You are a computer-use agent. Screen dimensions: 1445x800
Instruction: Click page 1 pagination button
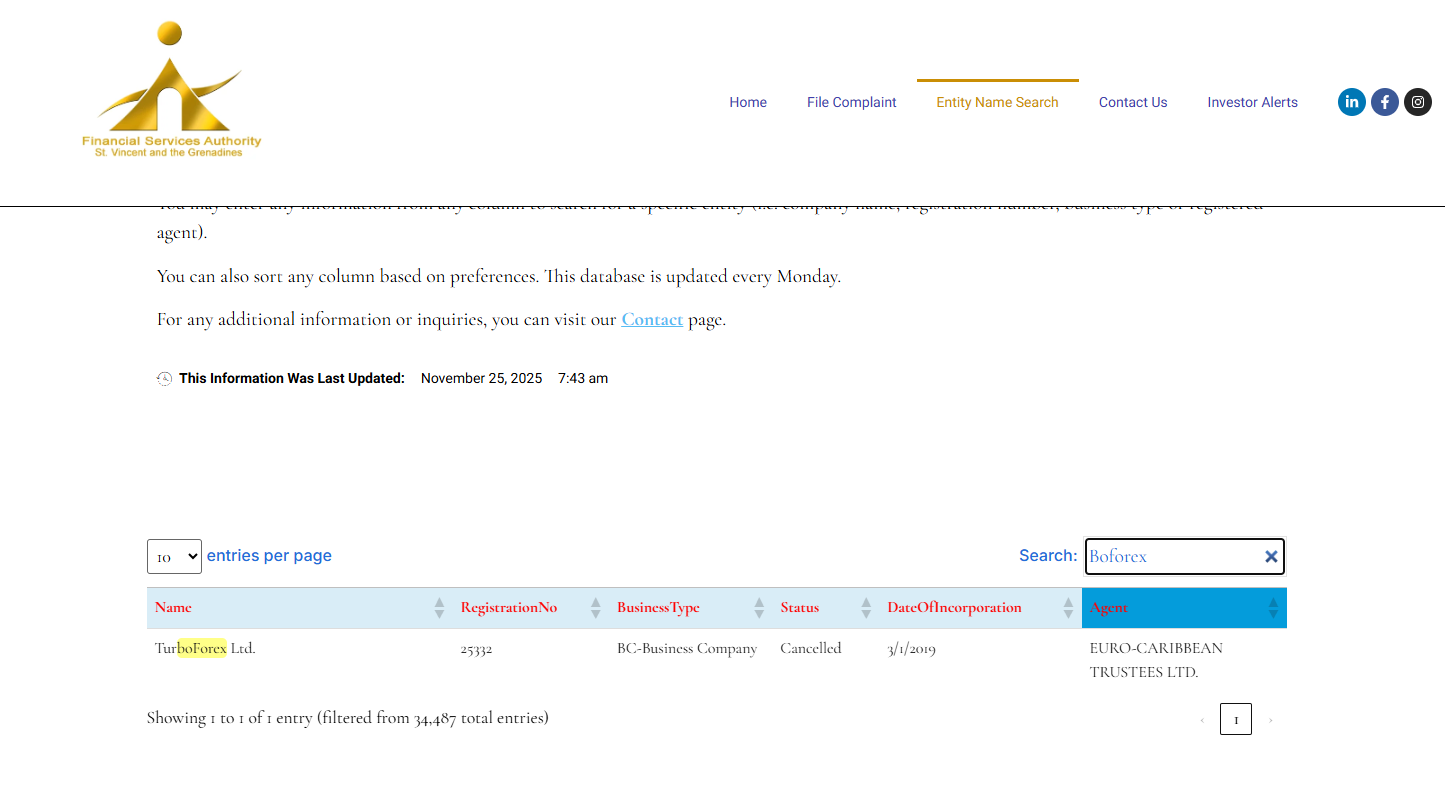pos(1235,719)
